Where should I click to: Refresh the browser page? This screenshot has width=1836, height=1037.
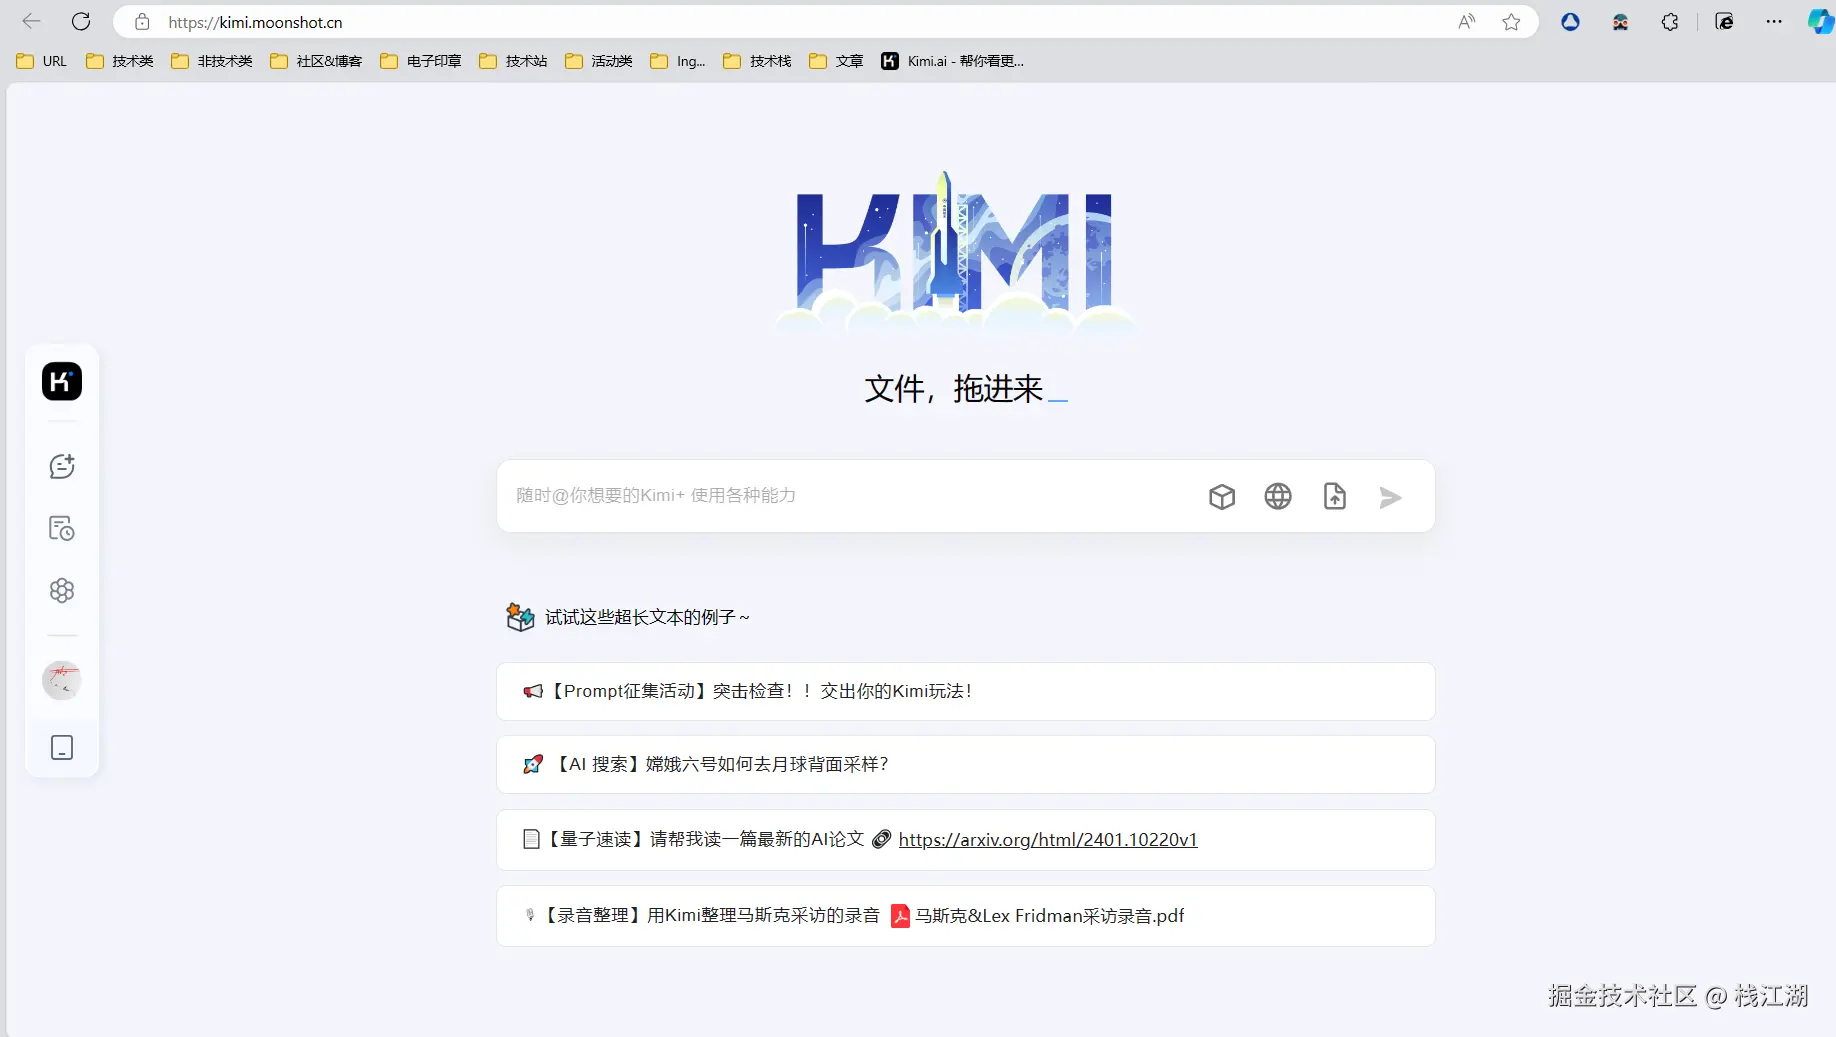coord(81,21)
